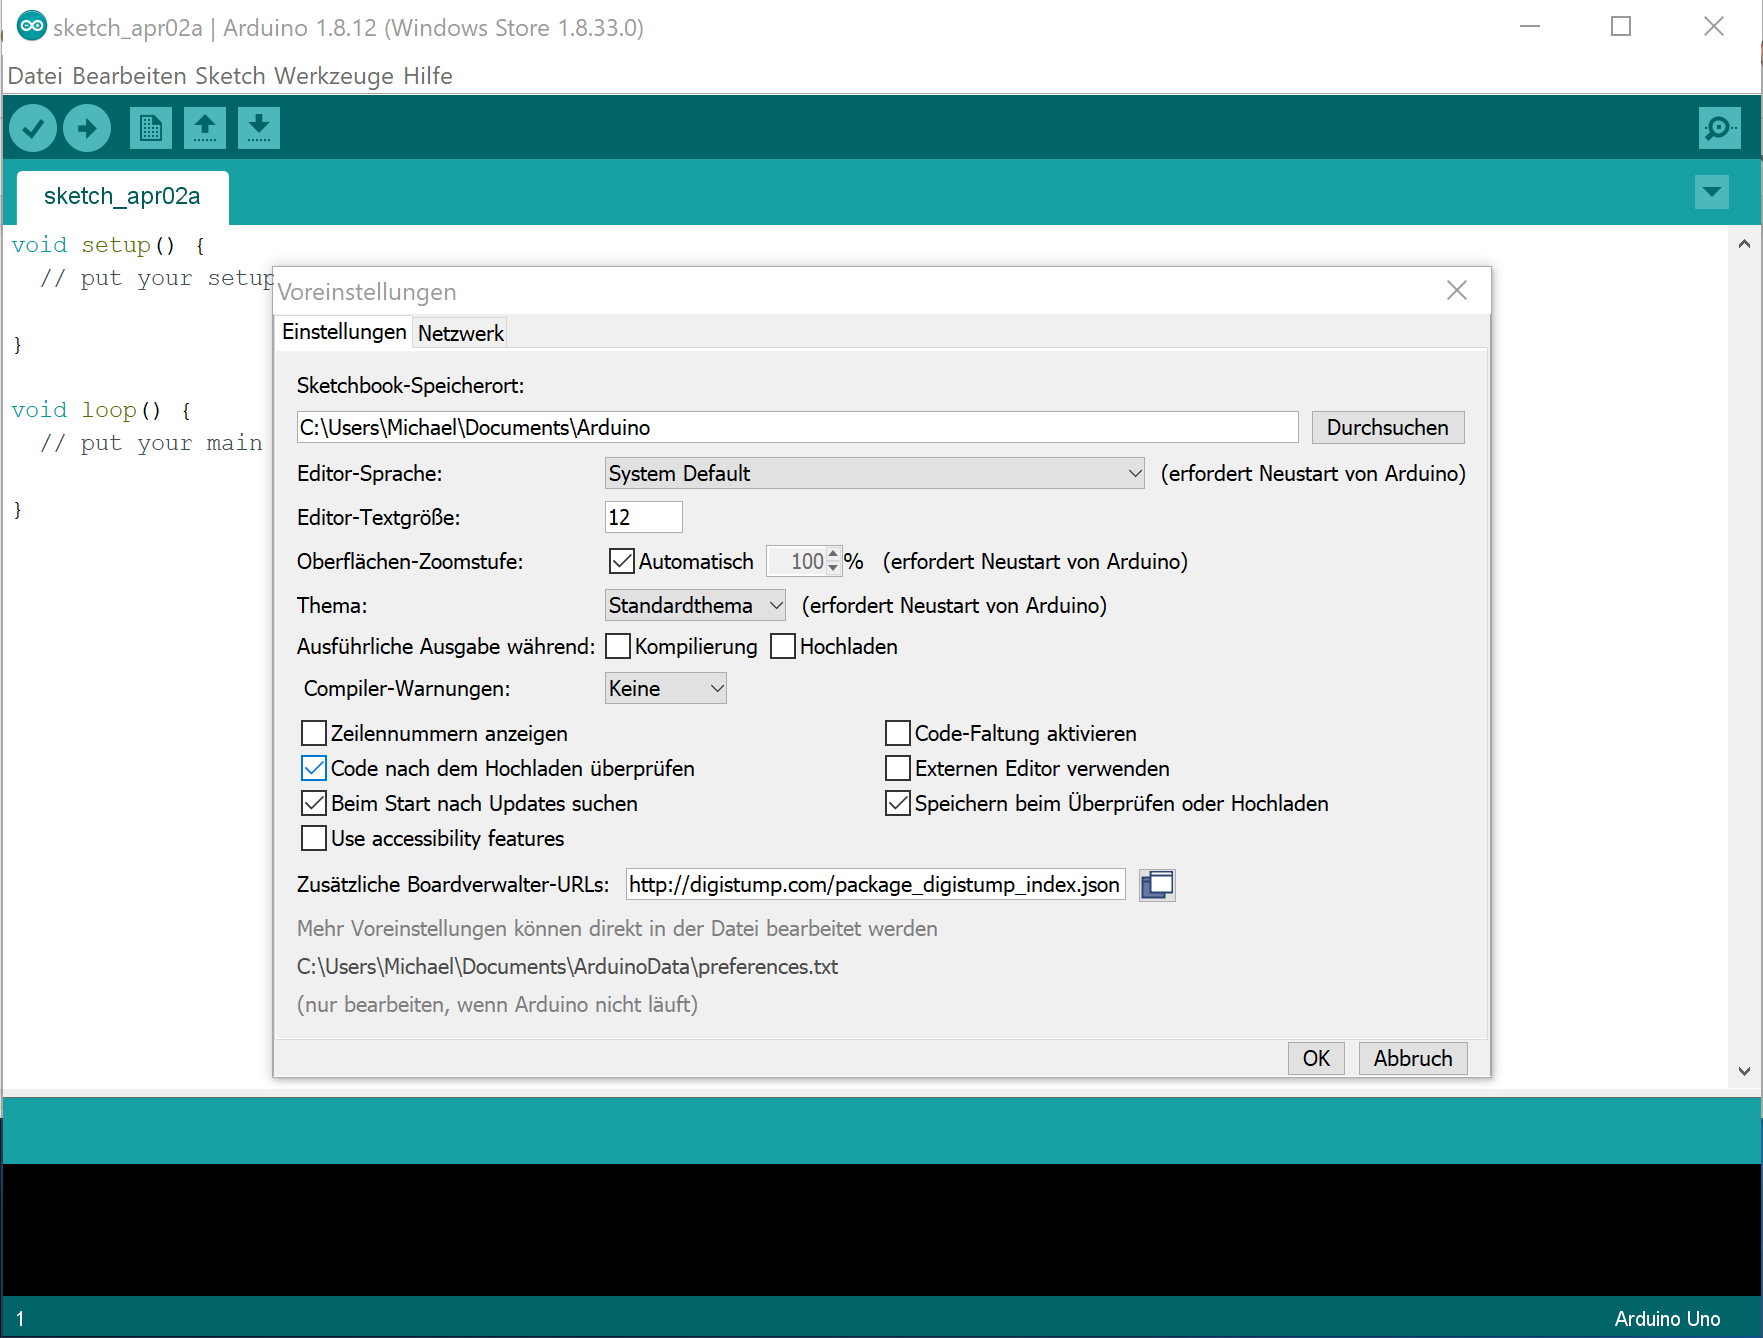
Task: Open the Bearbeiten menu
Action: coord(129,76)
